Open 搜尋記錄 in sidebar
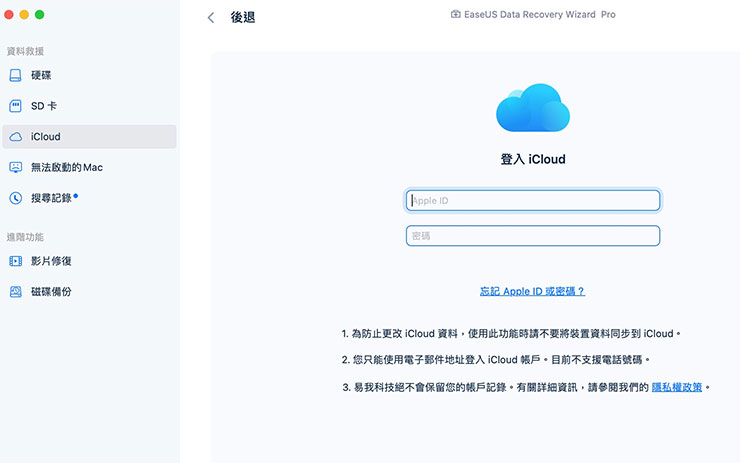740x463 pixels. (89, 198)
